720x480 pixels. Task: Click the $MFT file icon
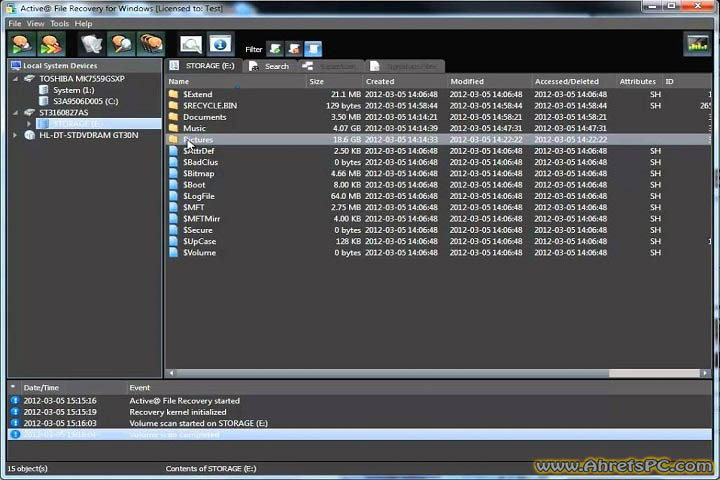click(x=173, y=207)
